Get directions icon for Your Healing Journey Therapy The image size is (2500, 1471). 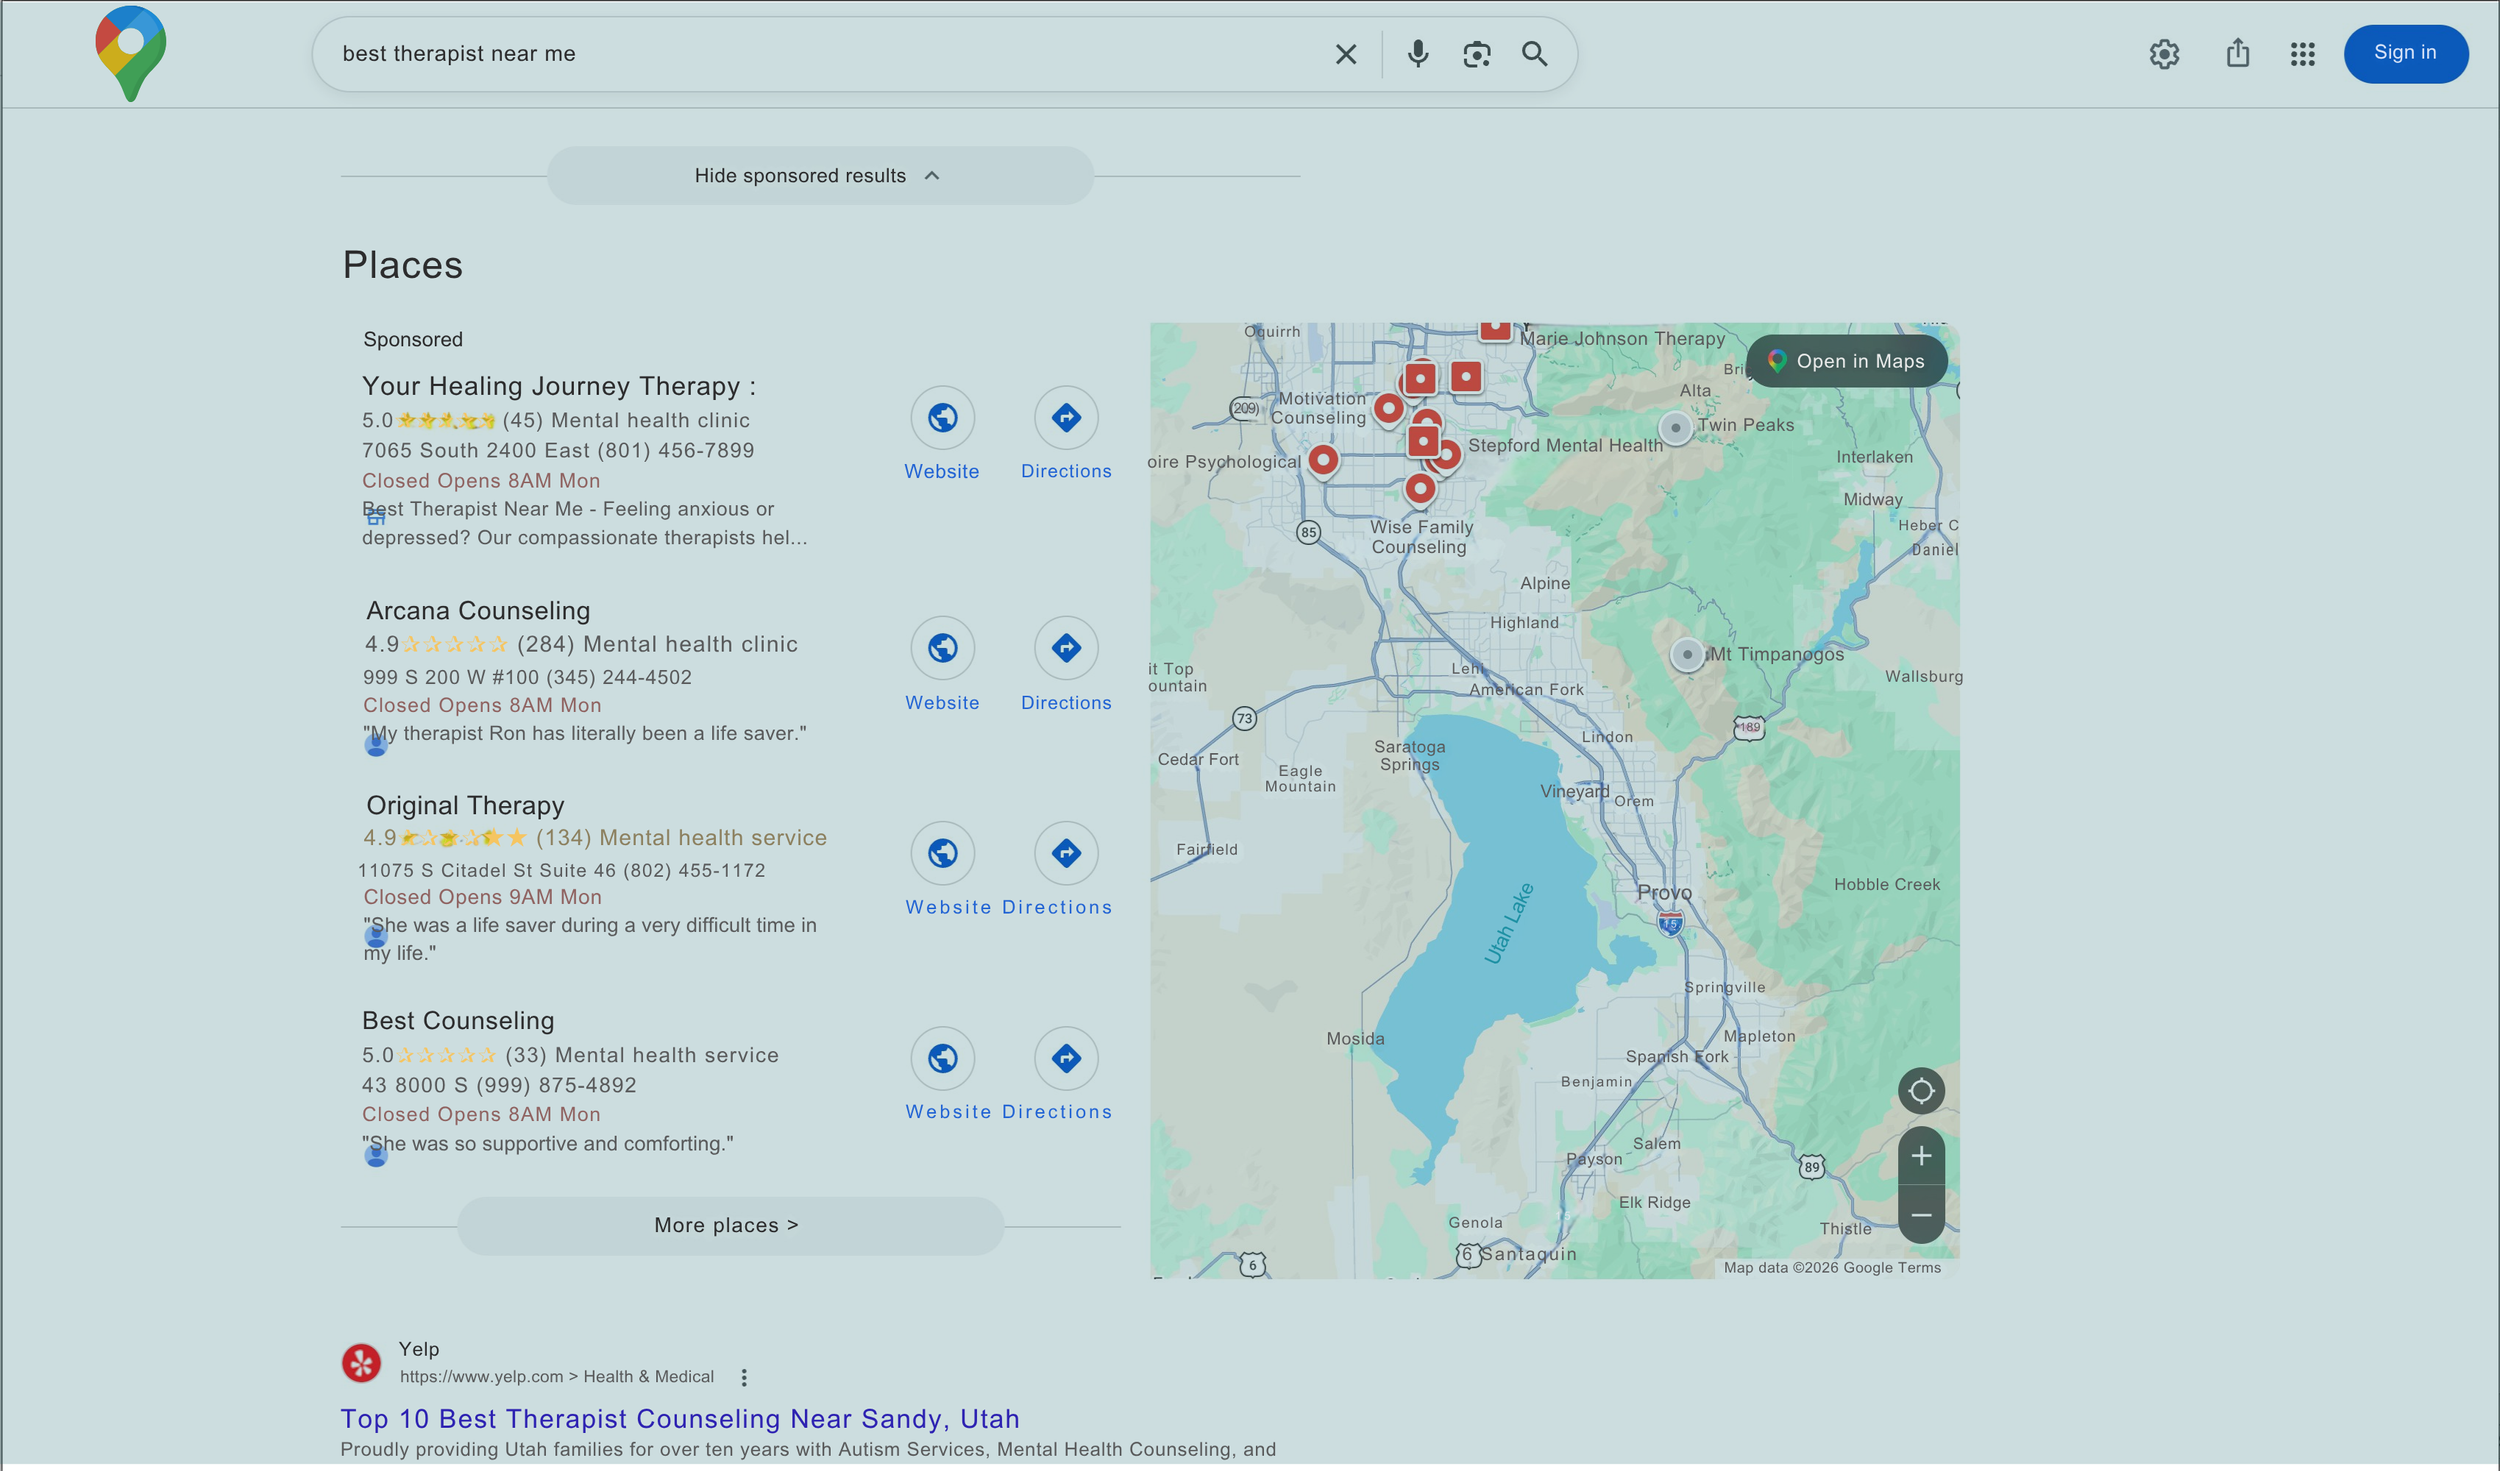click(1066, 418)
